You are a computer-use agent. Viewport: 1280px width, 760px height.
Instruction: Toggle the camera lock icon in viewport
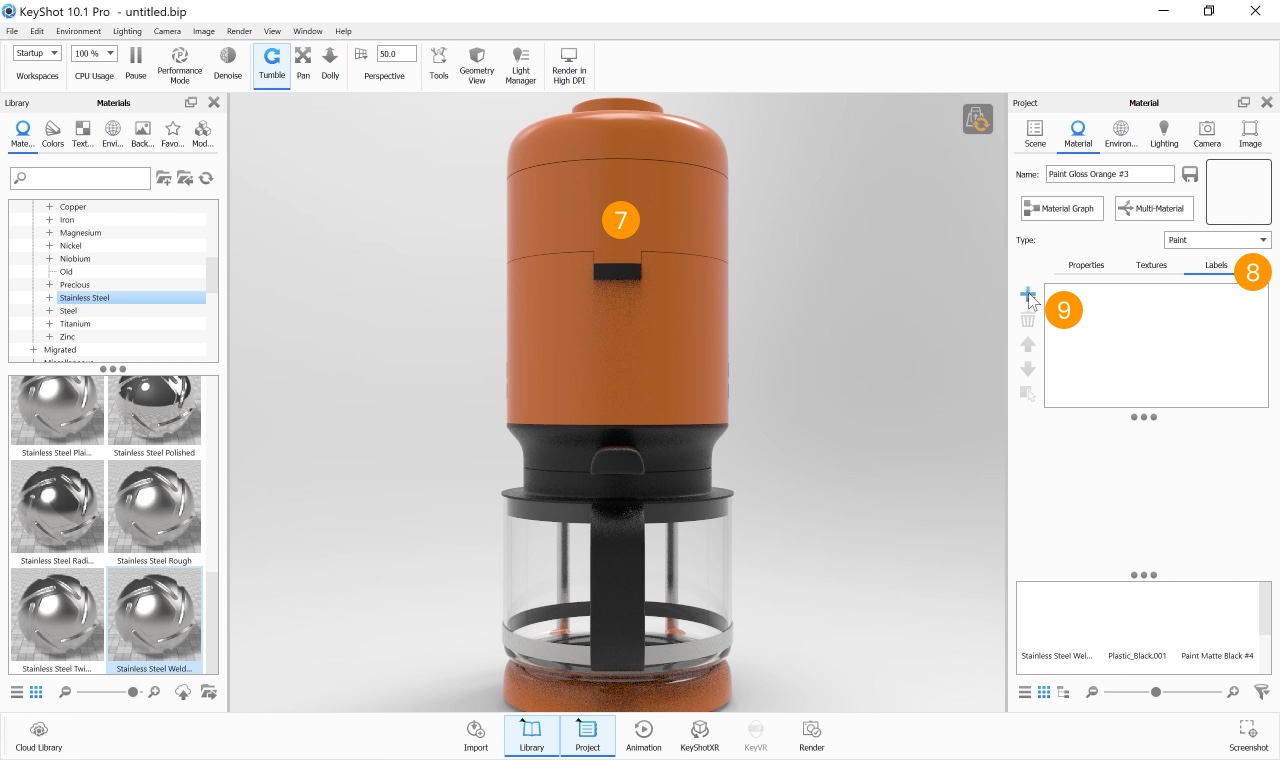977,118
